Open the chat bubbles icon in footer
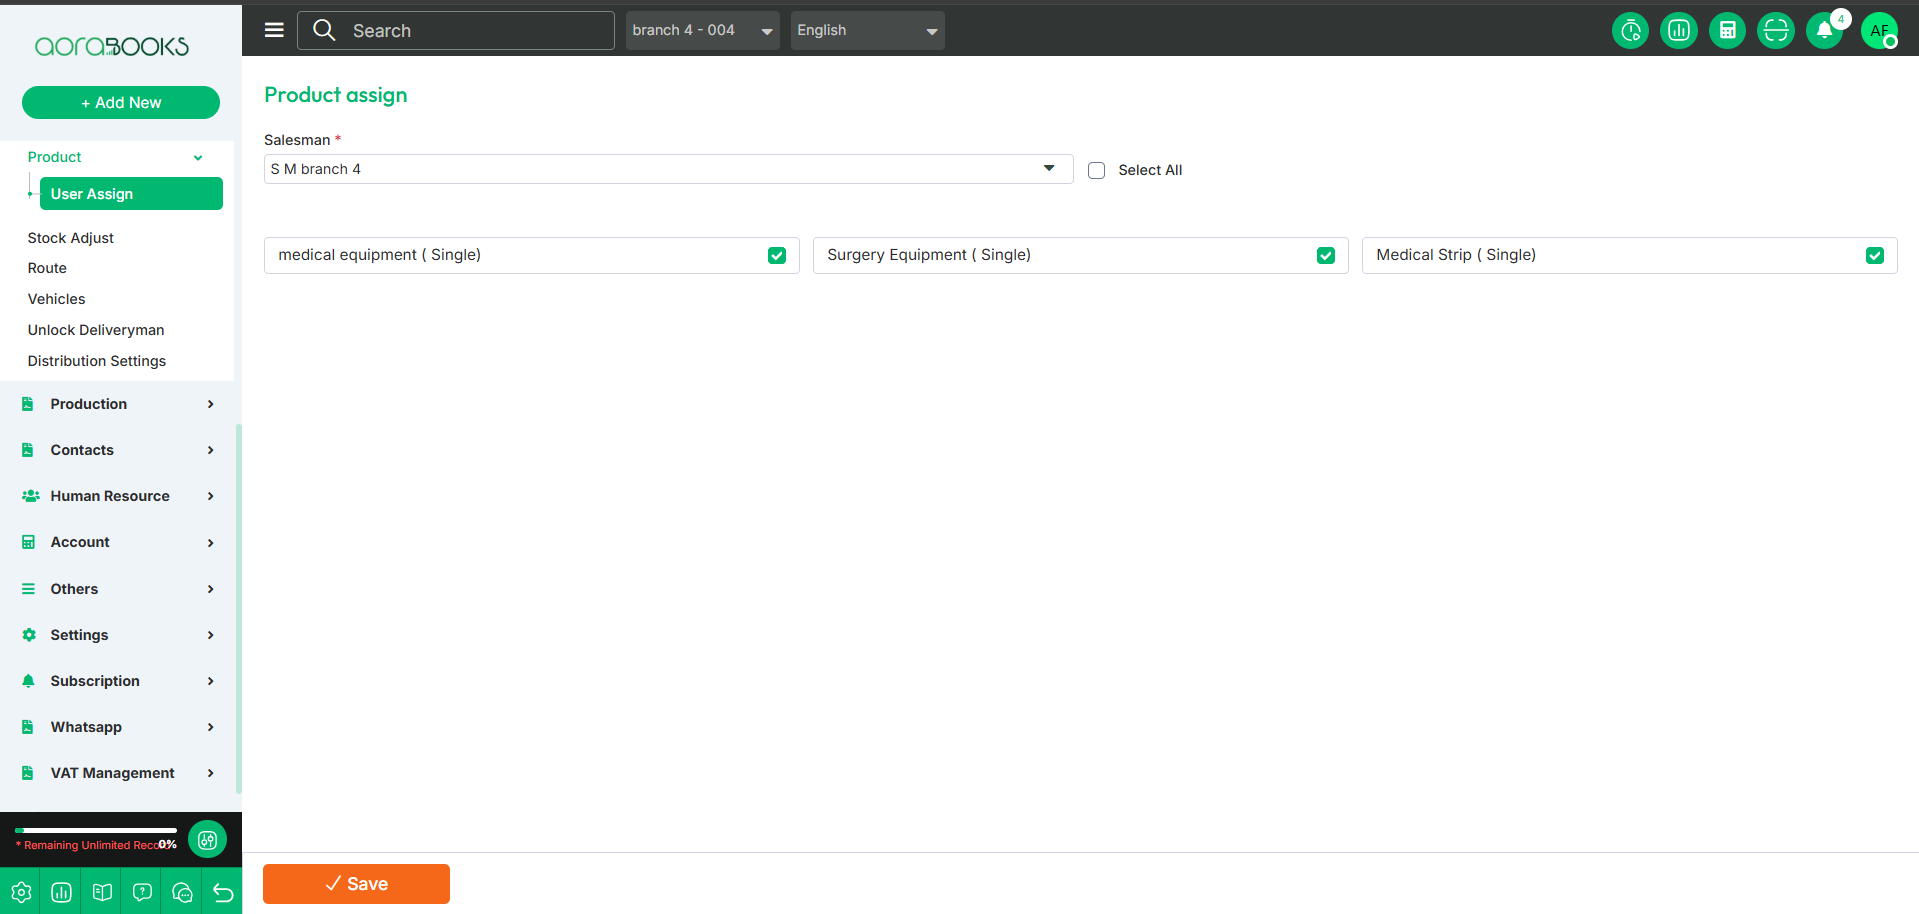 [182, 892]
